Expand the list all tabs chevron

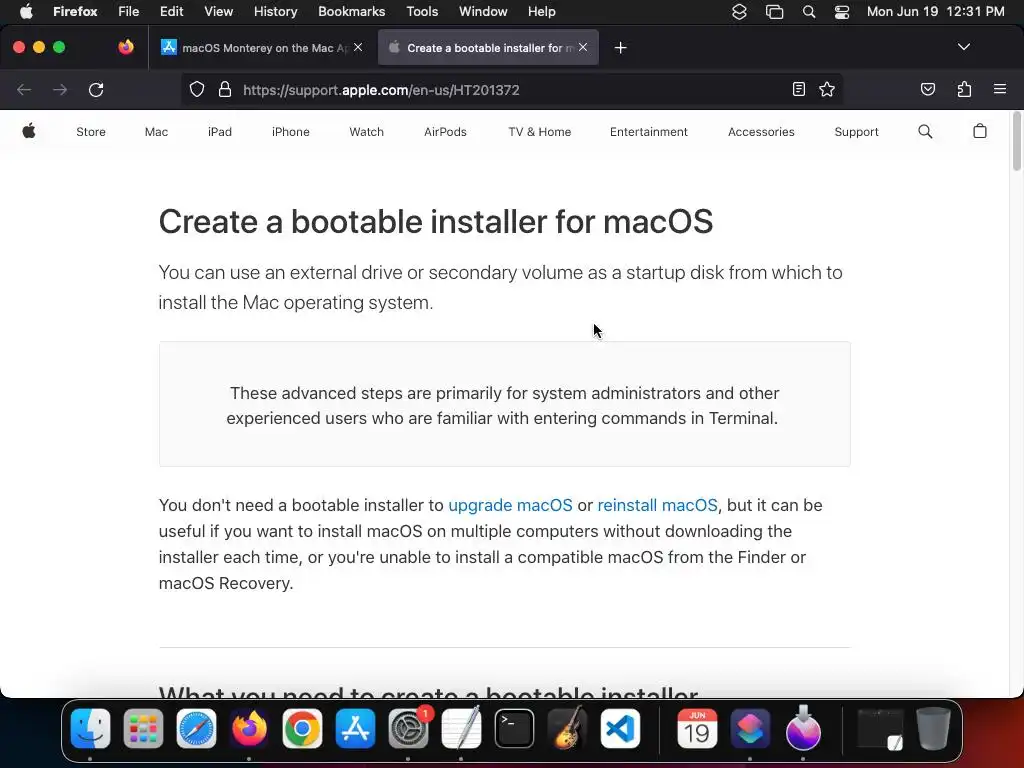[x=963, y=47]
